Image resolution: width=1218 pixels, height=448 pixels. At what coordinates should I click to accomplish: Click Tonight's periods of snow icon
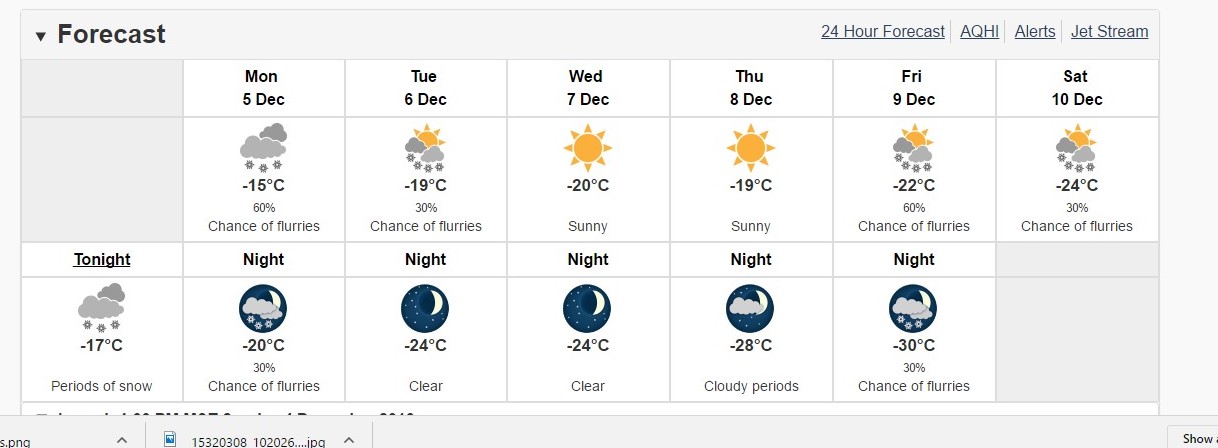click(x=101, y=307)
